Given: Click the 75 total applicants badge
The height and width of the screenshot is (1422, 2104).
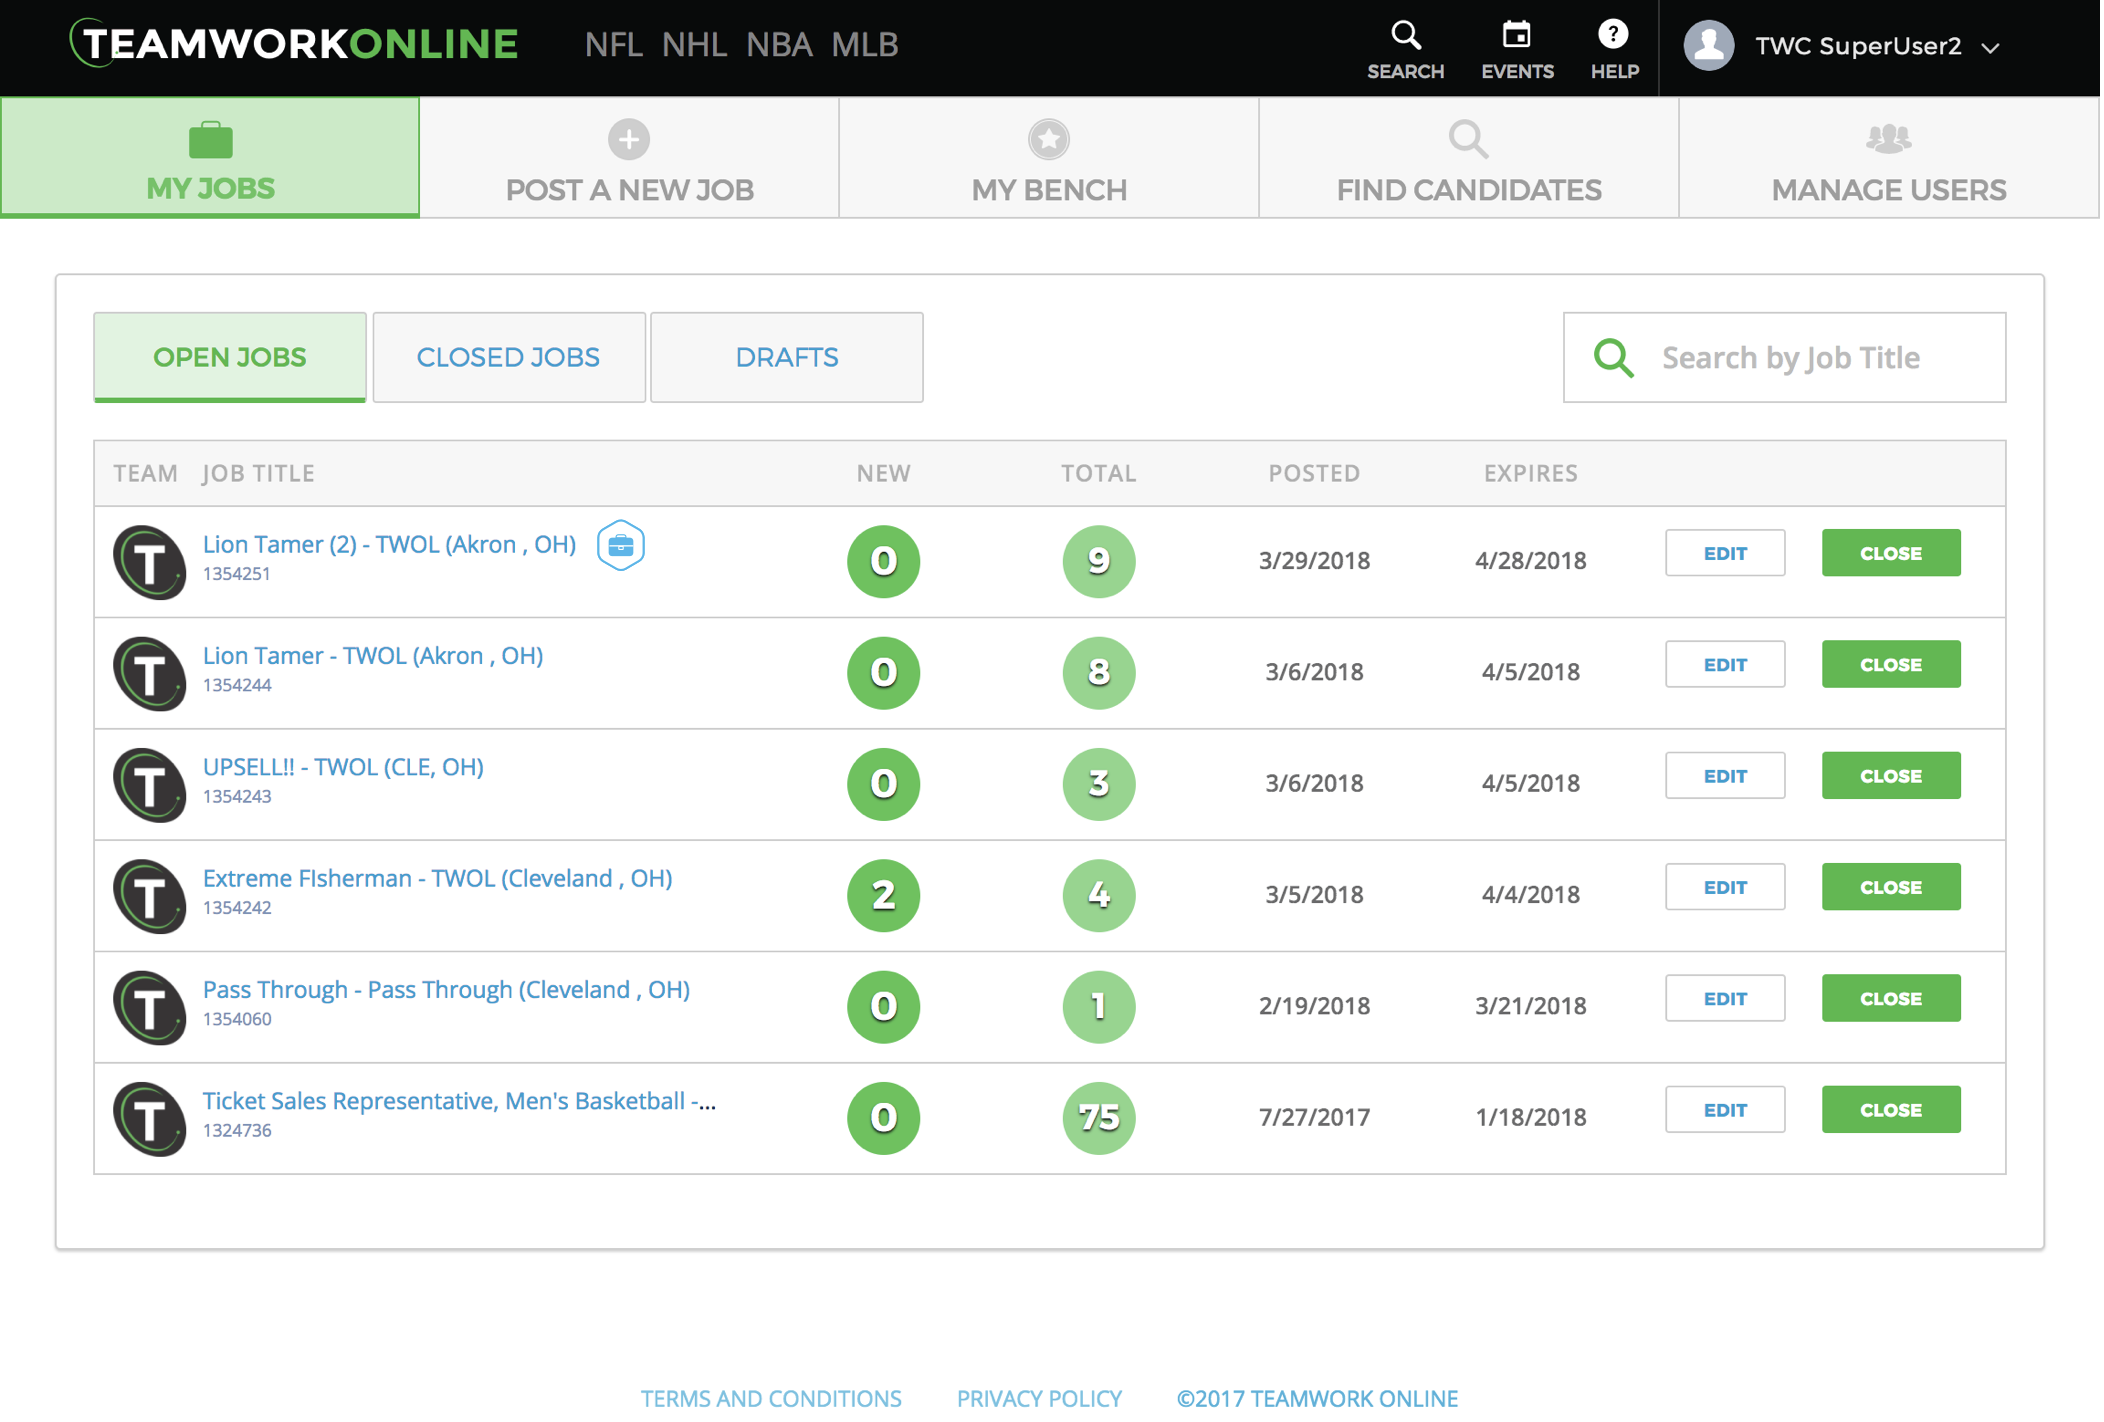Looking at the screenshot, I should coord(1097,1118).
